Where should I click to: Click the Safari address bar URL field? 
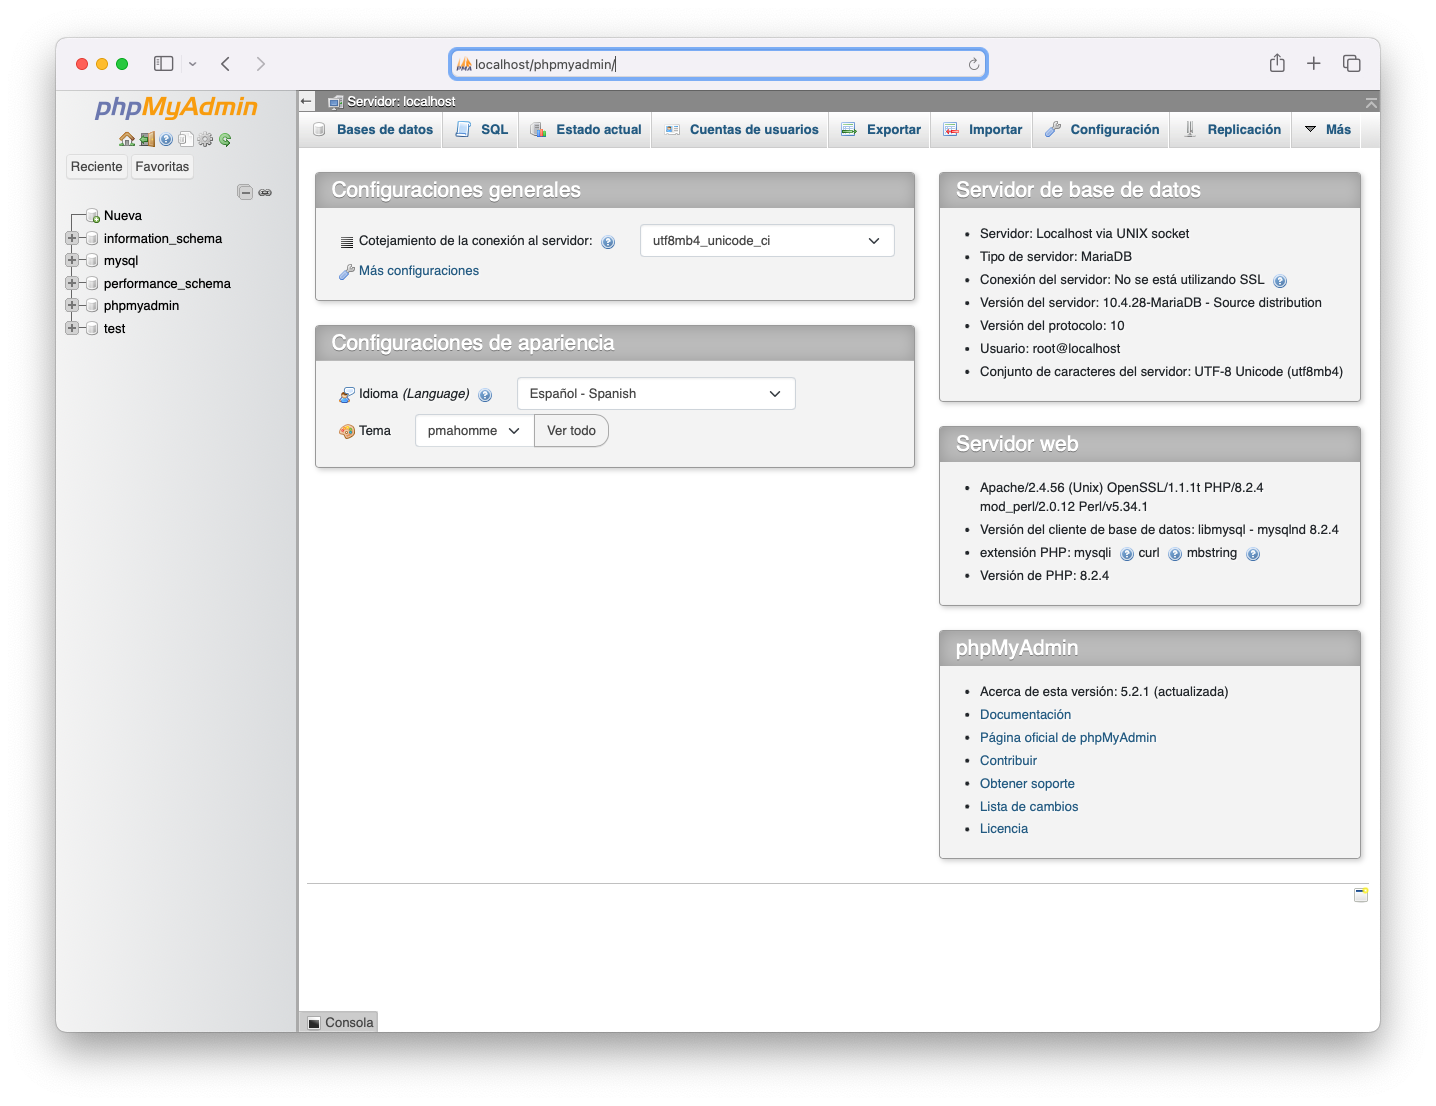715,64
